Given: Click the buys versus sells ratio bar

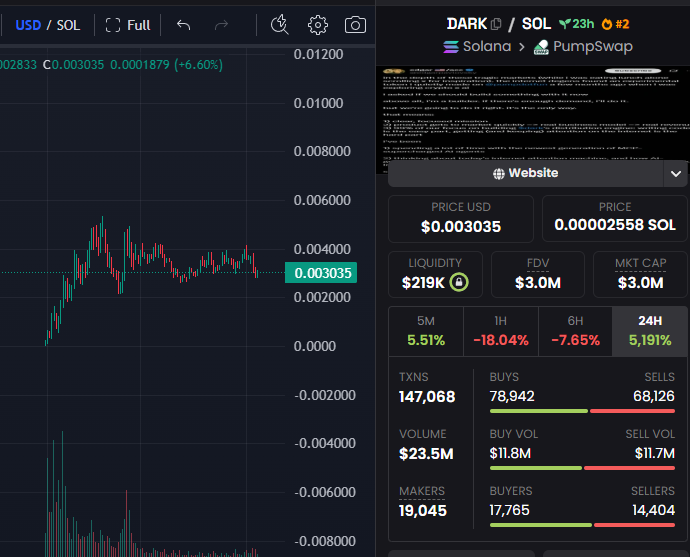Looking at the screenshot, I should 582,411.
